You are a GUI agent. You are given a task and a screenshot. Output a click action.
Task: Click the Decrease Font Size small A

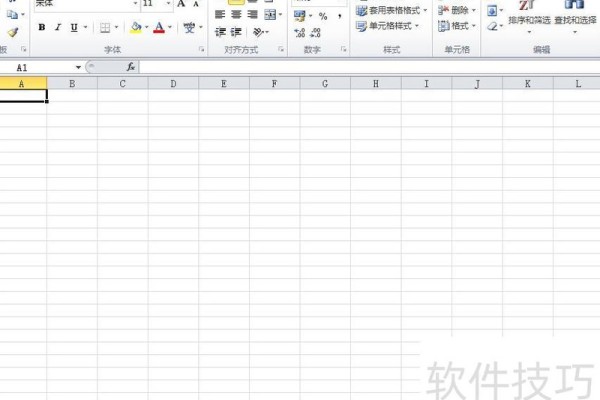click(x=196, y=4)
